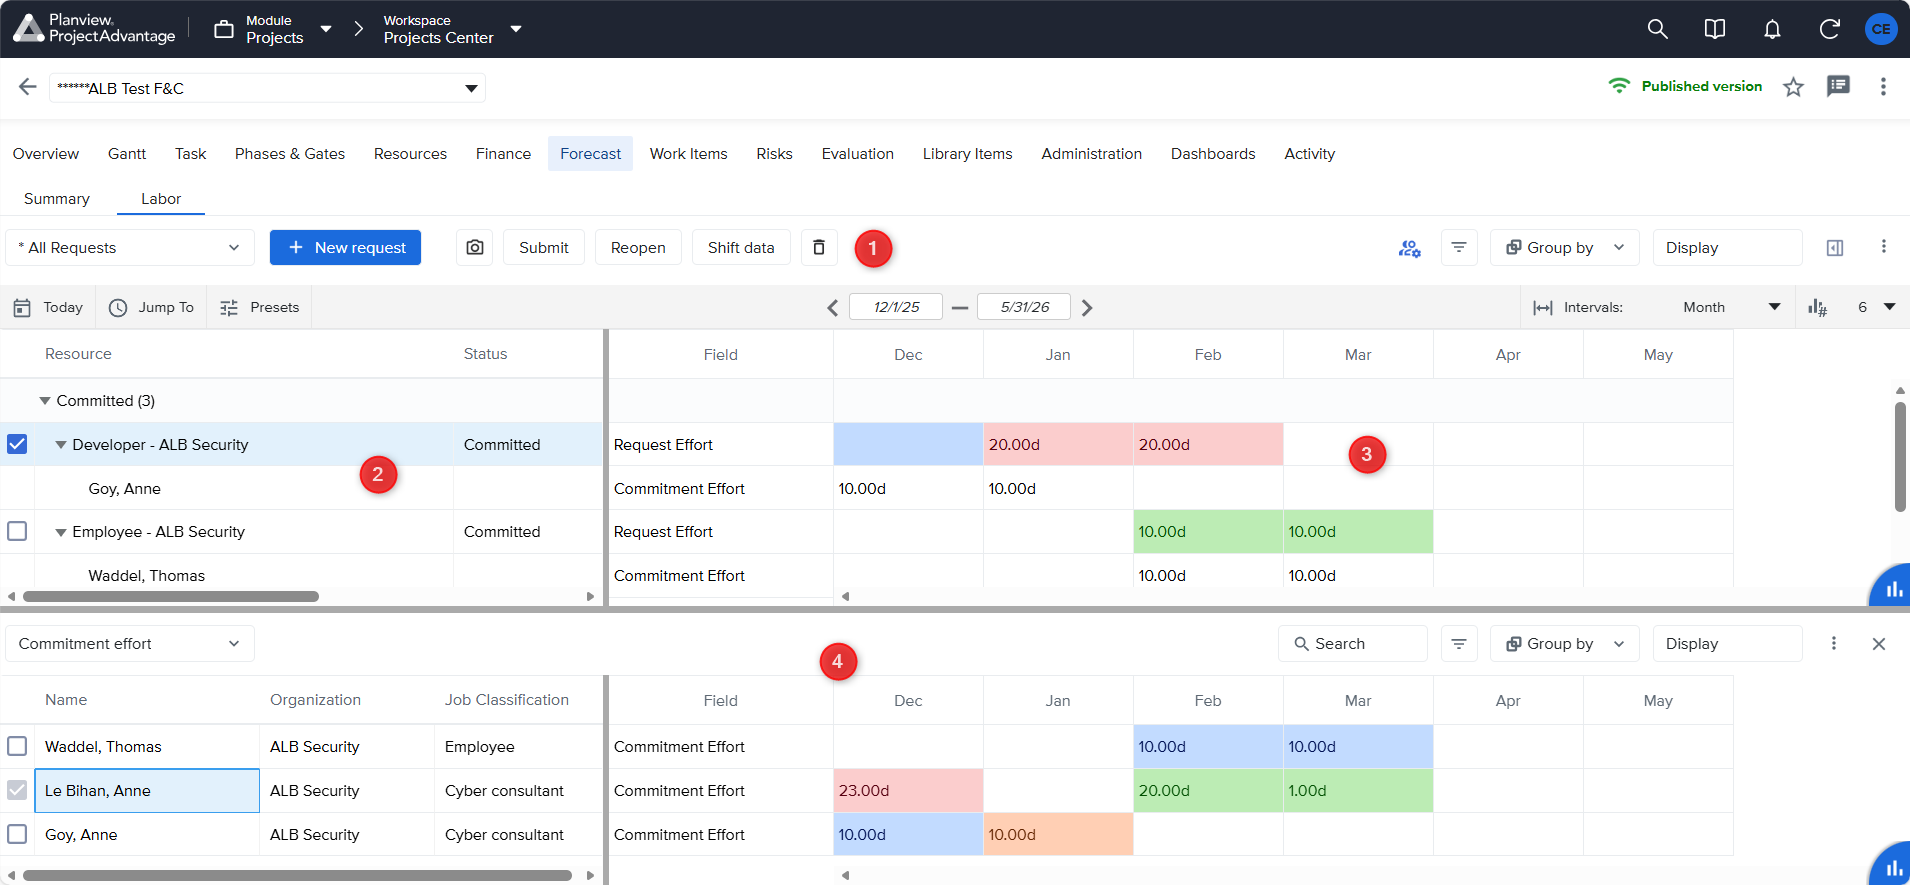
Task: Click the Shift data button
Action: click(x=740, y=248)
